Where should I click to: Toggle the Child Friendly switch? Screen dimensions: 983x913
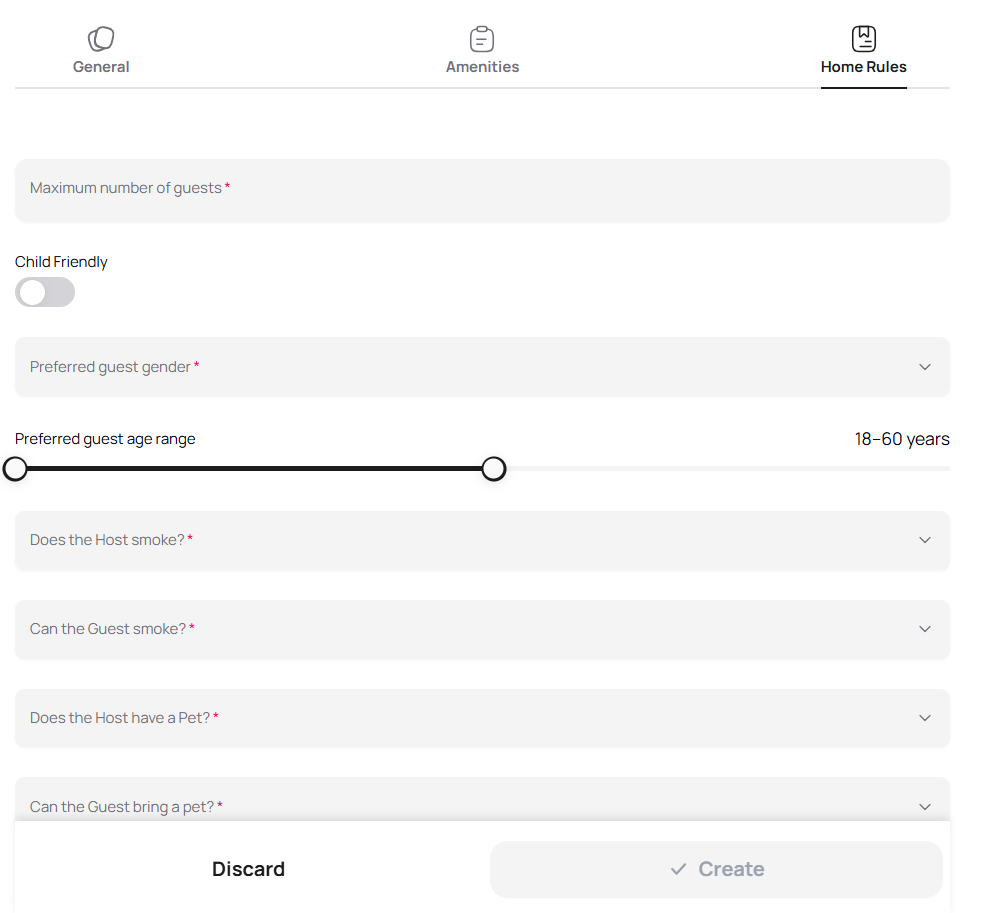click(45, 292)
